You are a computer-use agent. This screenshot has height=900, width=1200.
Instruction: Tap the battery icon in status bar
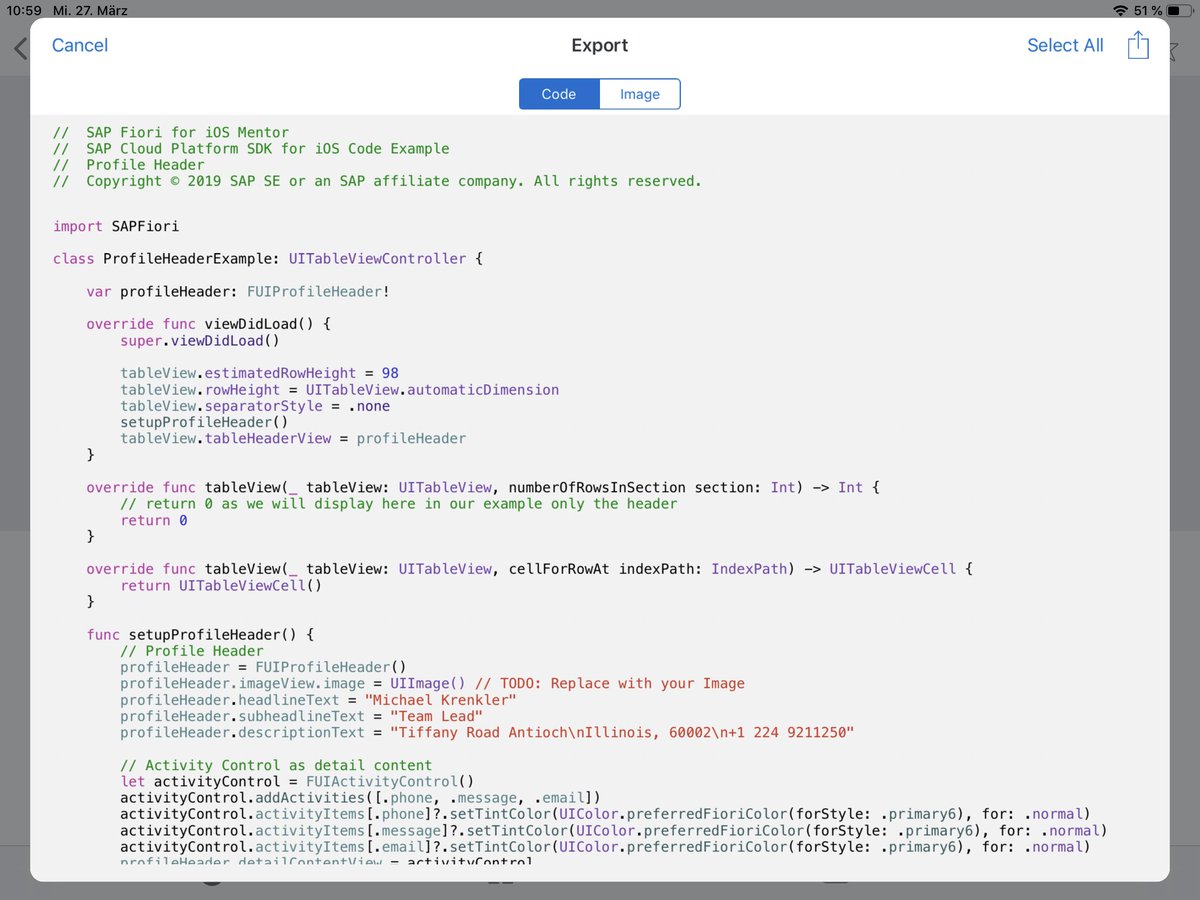tap(1179, 10)
